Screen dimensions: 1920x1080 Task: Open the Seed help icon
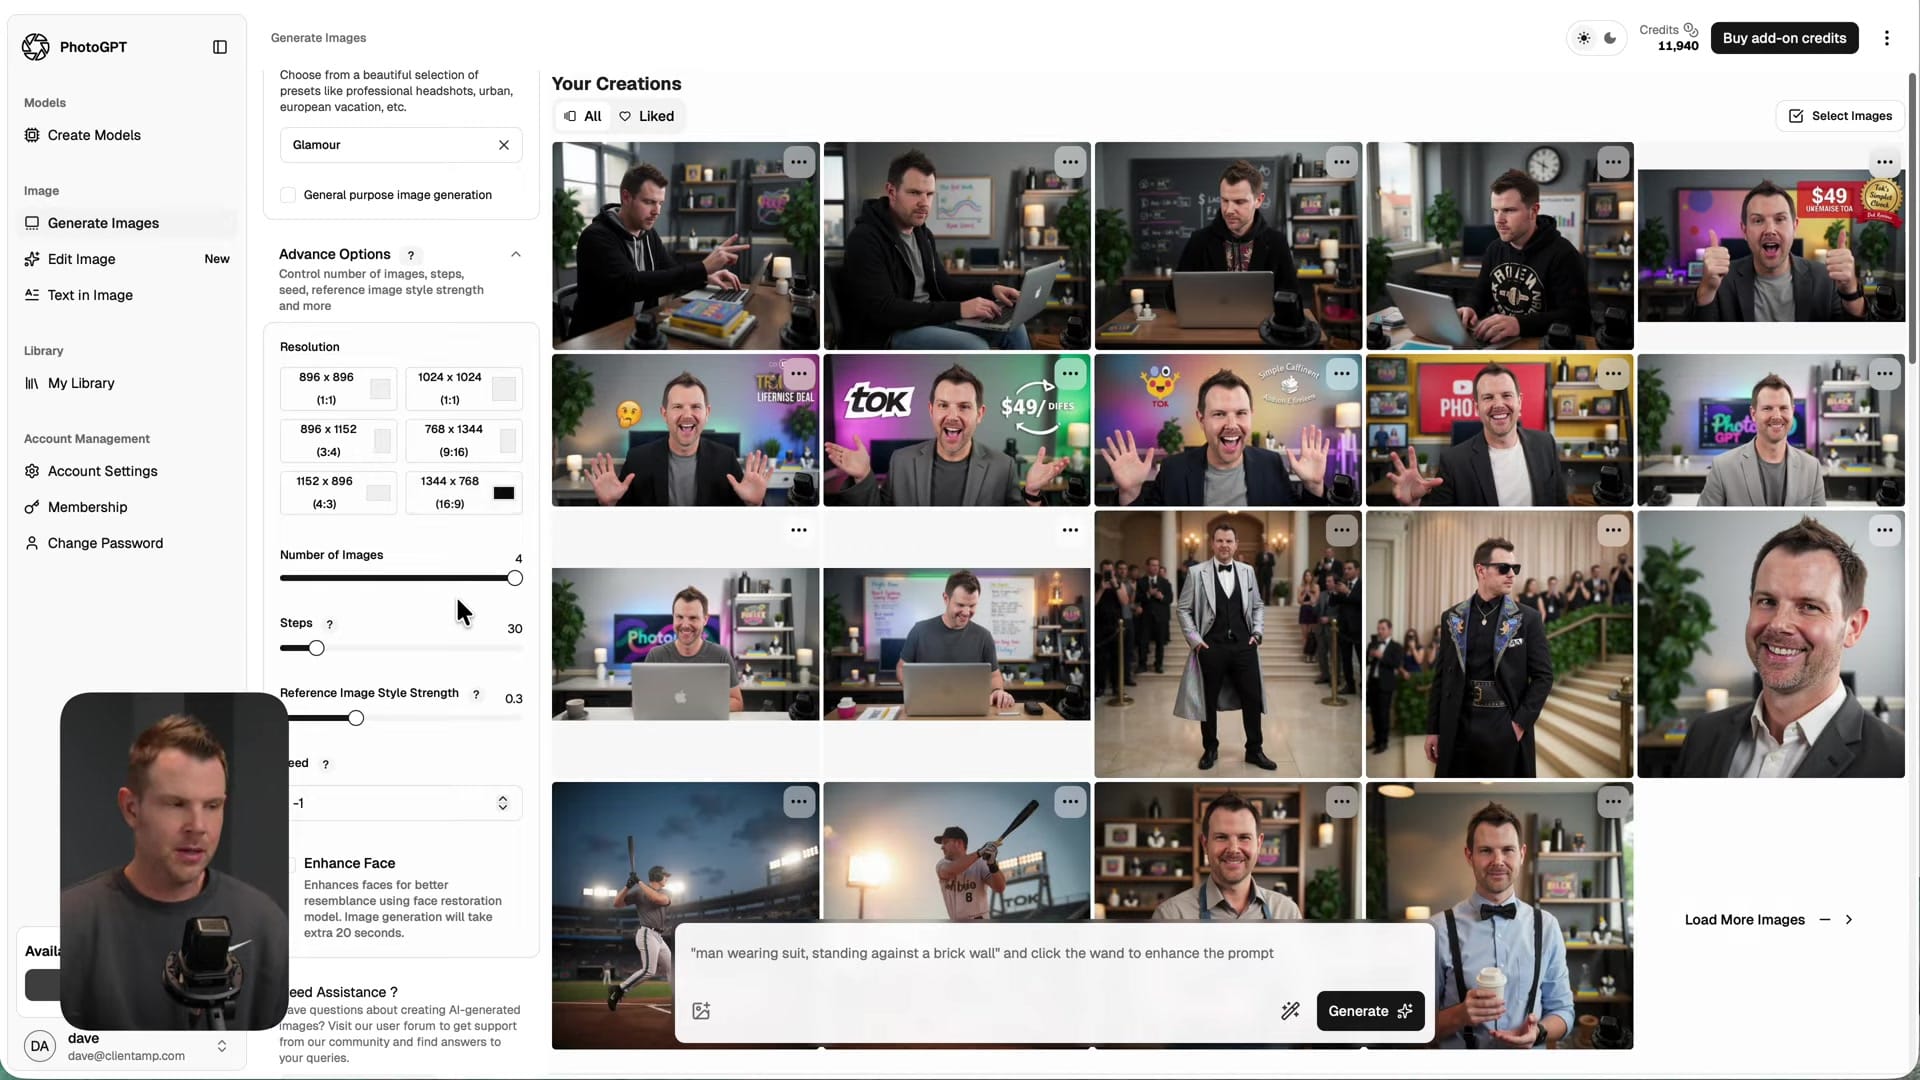(325, 764)
